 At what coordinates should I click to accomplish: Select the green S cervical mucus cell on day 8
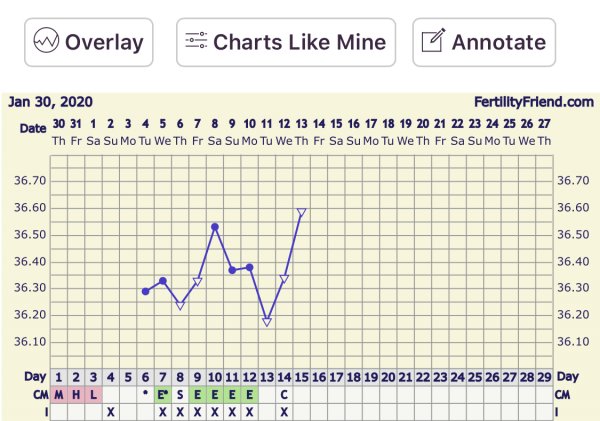click(x=180, y=394)
